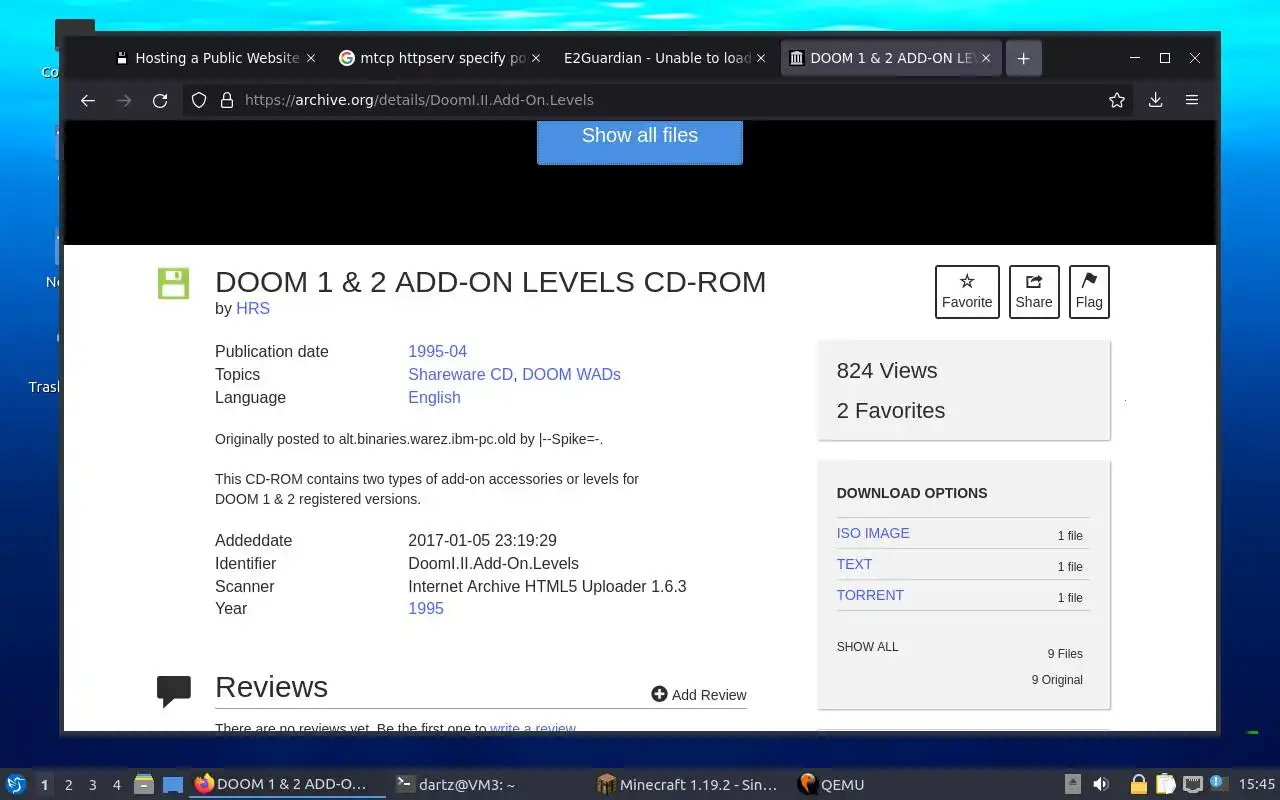Click the write a review link
This screenshot has height=800, width=1280.
[532, 729]
